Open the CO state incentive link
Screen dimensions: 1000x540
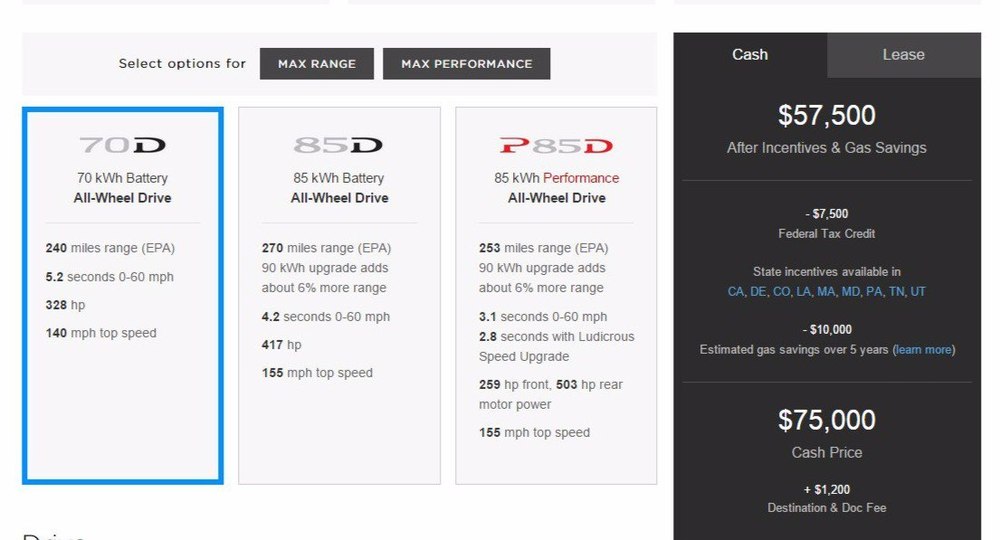coord(783,292)
